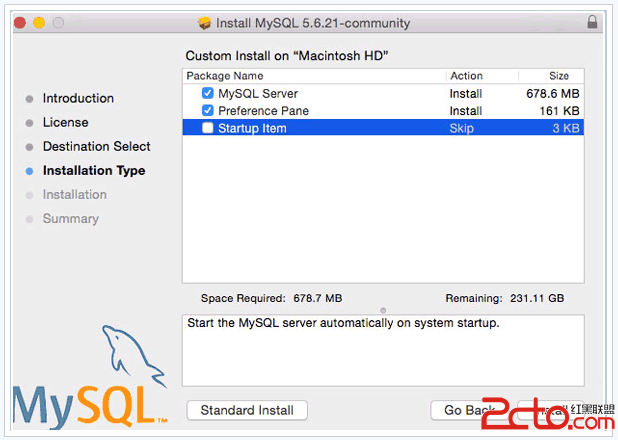Image resolution: width=618 pixels, height=440 pixels.
Task: Select the Preference Pane row name
Action: point(263,111)
